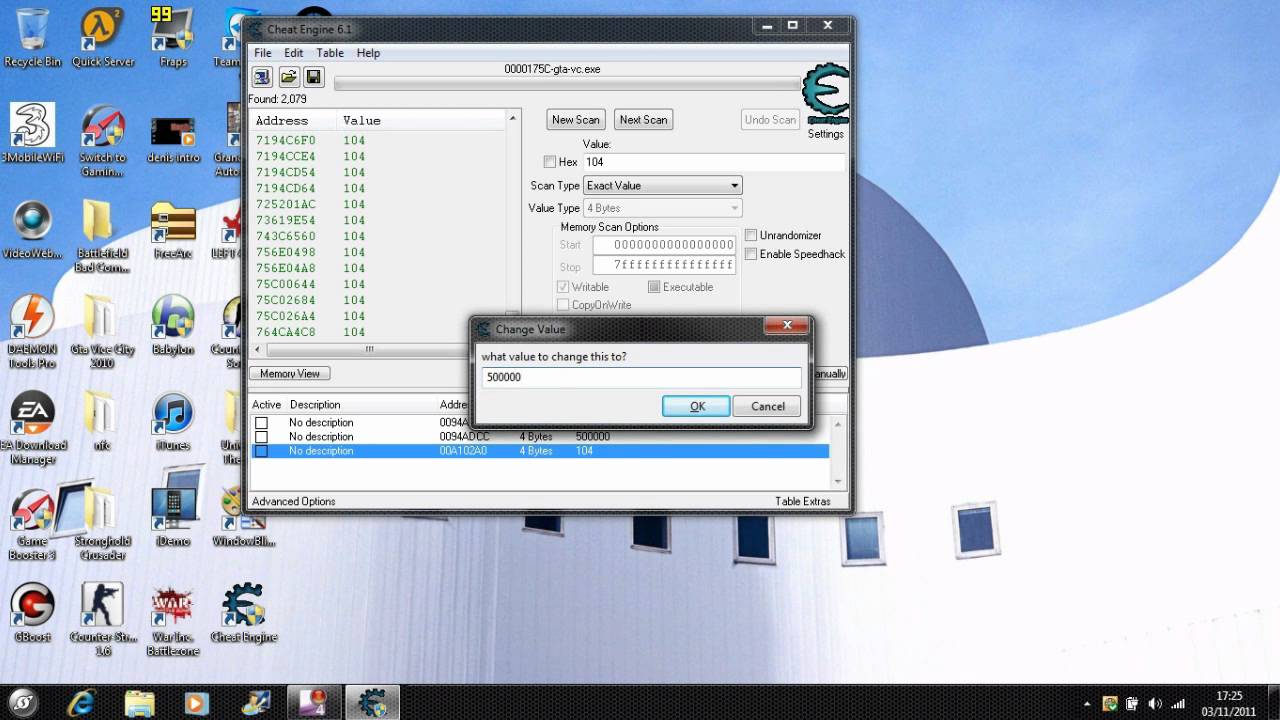Toggle the Writable checkbox

pos(563,287)
